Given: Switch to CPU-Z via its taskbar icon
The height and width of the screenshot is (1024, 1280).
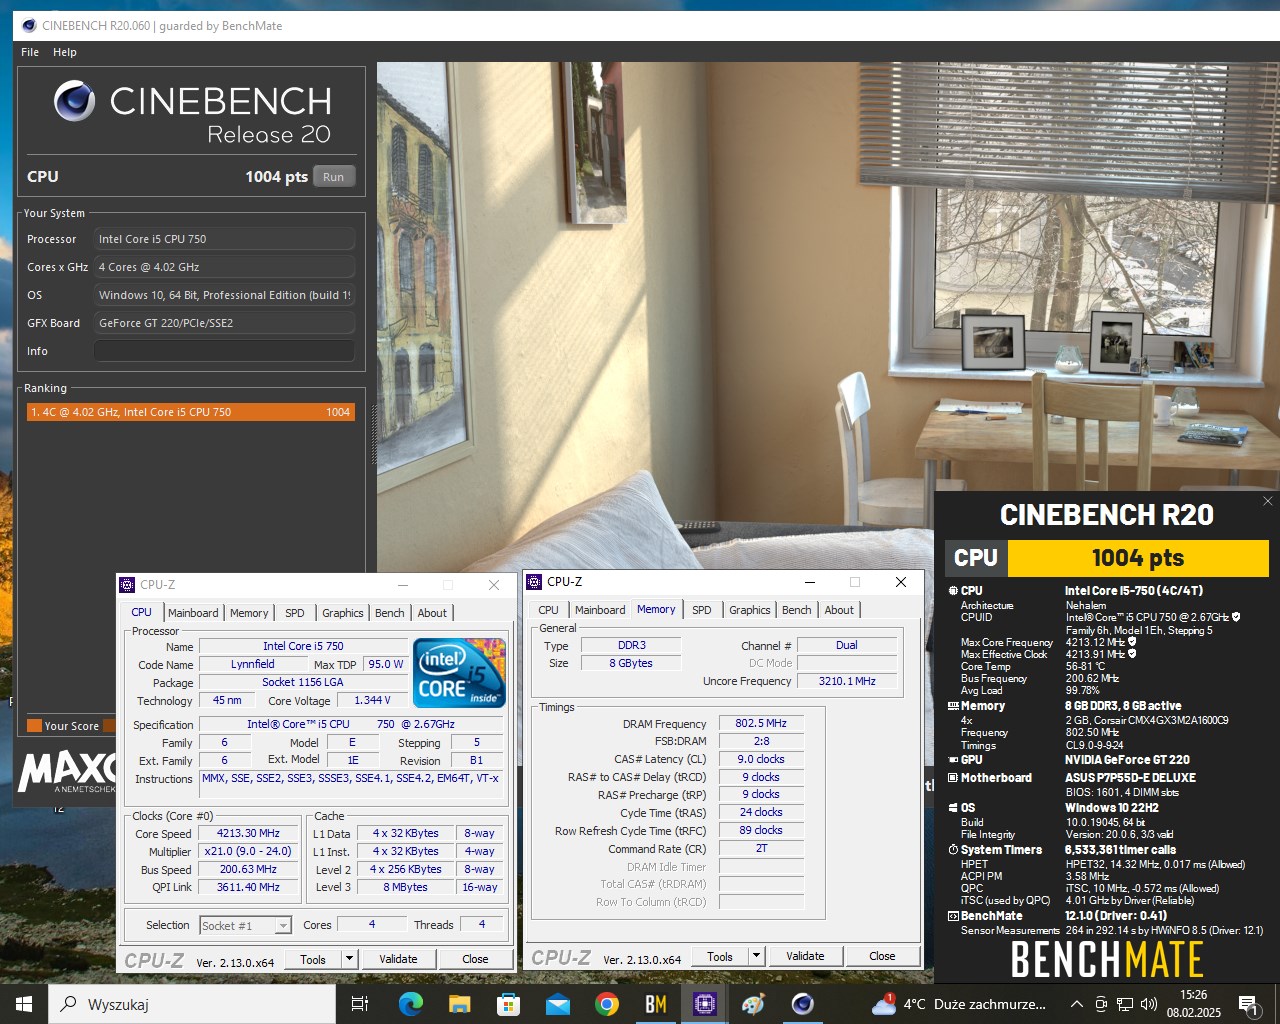Looking at the screenshot, I should [x=704, y=1004].
